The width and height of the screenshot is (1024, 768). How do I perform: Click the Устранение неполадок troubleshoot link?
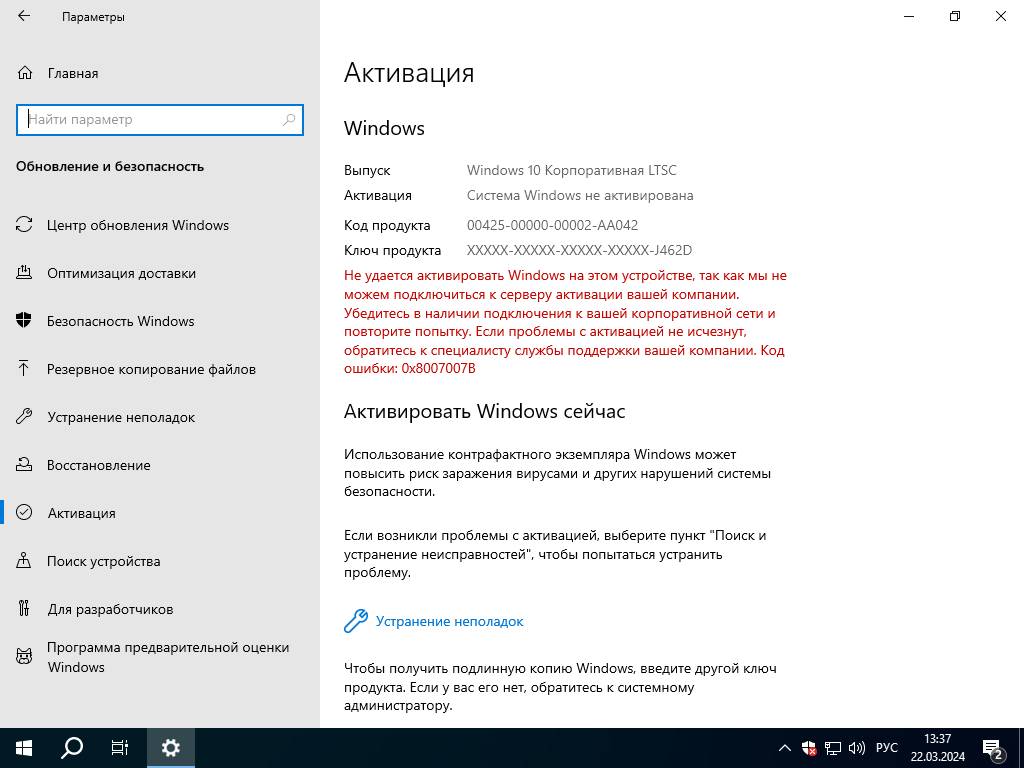[449, 621]
